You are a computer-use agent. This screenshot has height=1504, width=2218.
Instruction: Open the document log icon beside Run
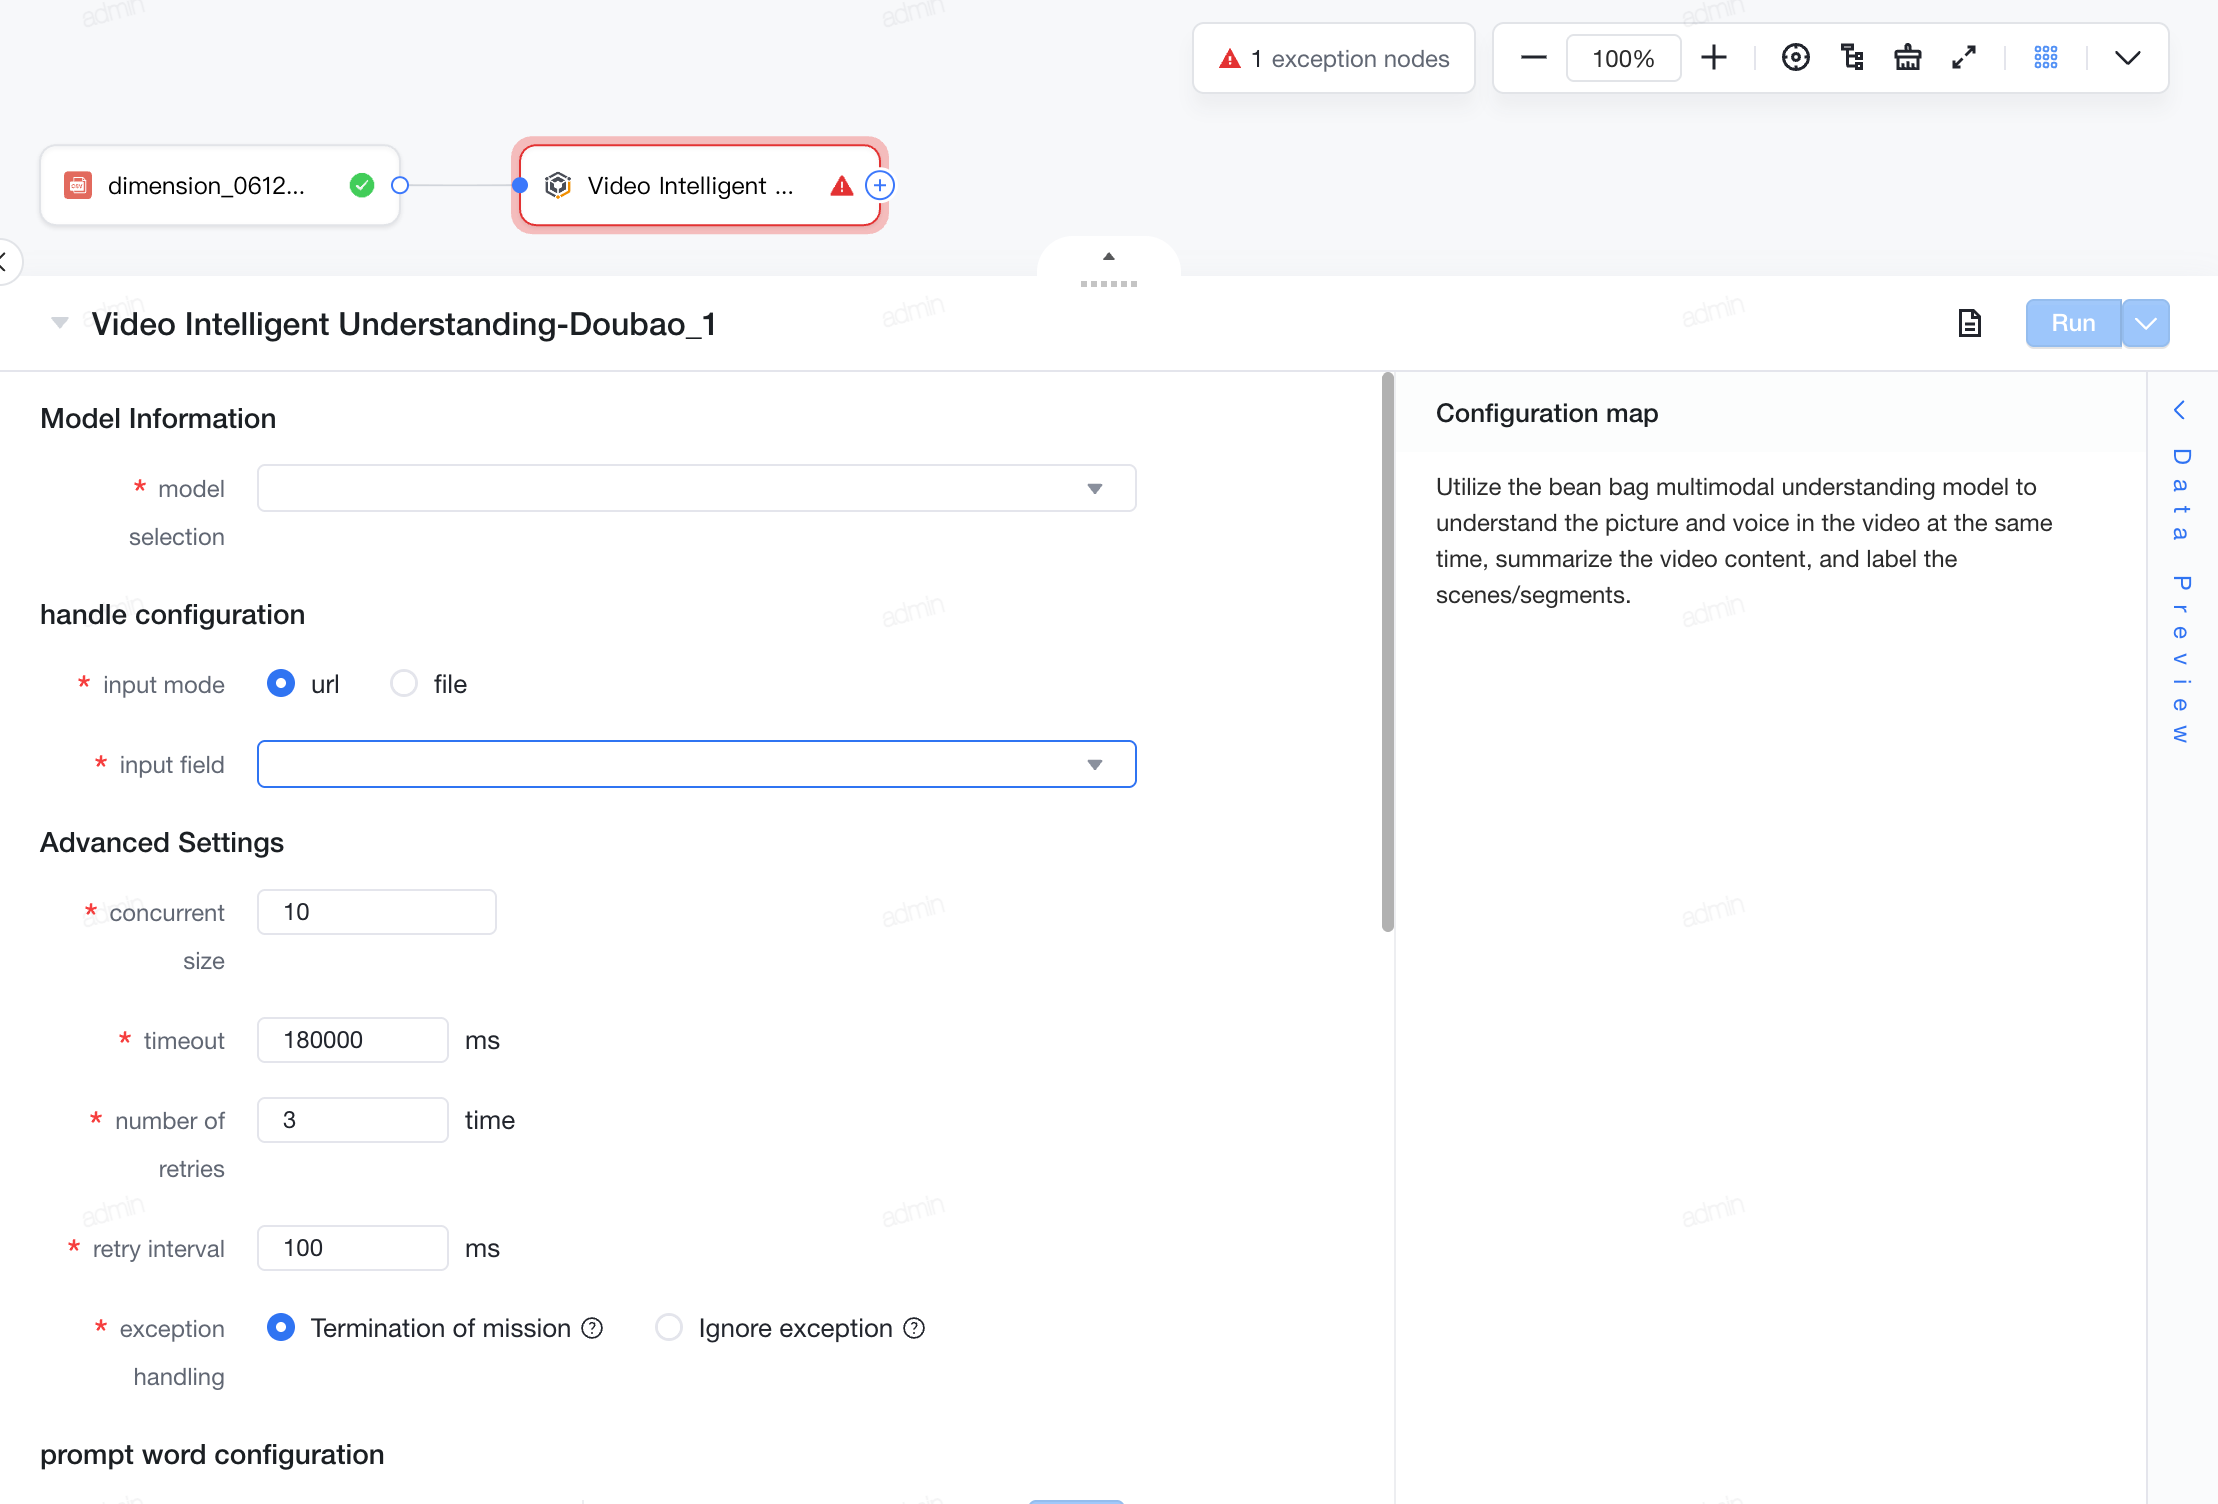[1969, 323]
